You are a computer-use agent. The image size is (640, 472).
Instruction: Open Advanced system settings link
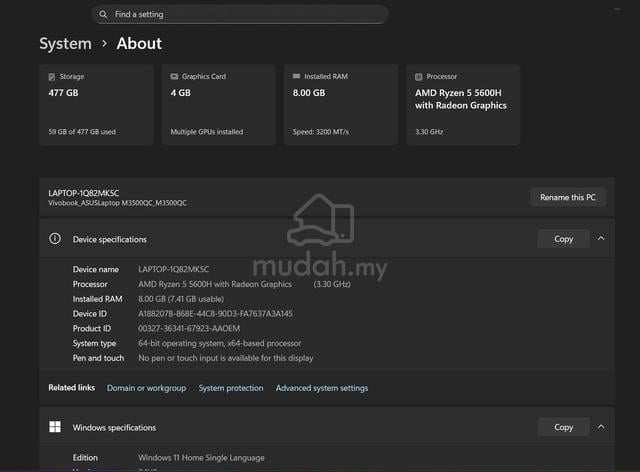322,388
